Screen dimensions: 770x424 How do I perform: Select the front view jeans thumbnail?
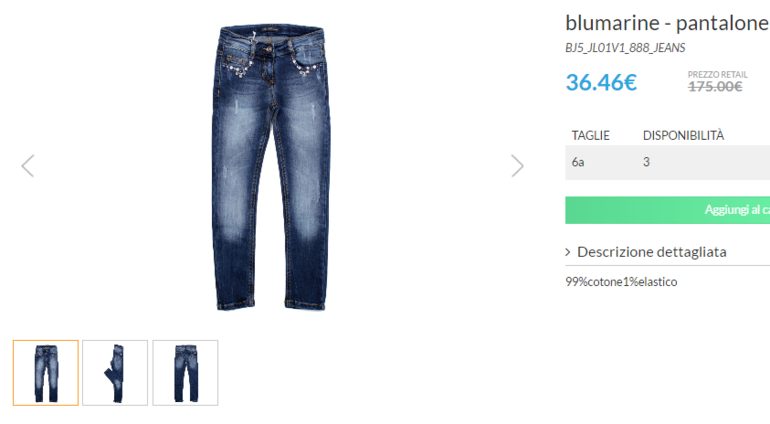click(x=46, y=372)
